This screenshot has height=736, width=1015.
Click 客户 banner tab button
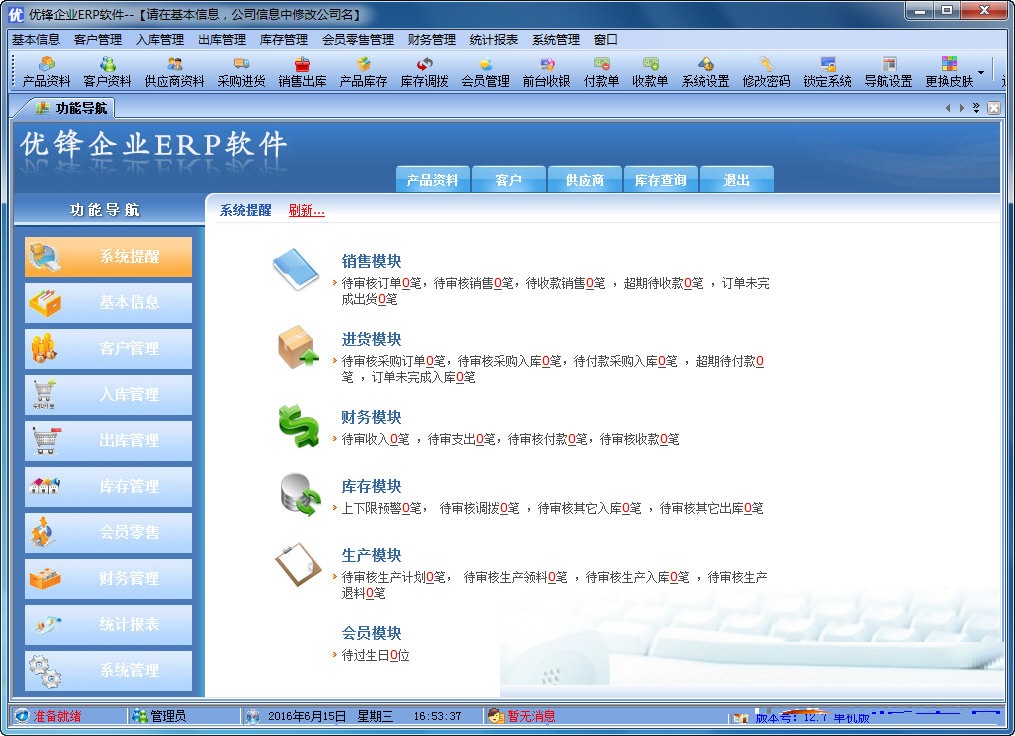tap(508, 180)
